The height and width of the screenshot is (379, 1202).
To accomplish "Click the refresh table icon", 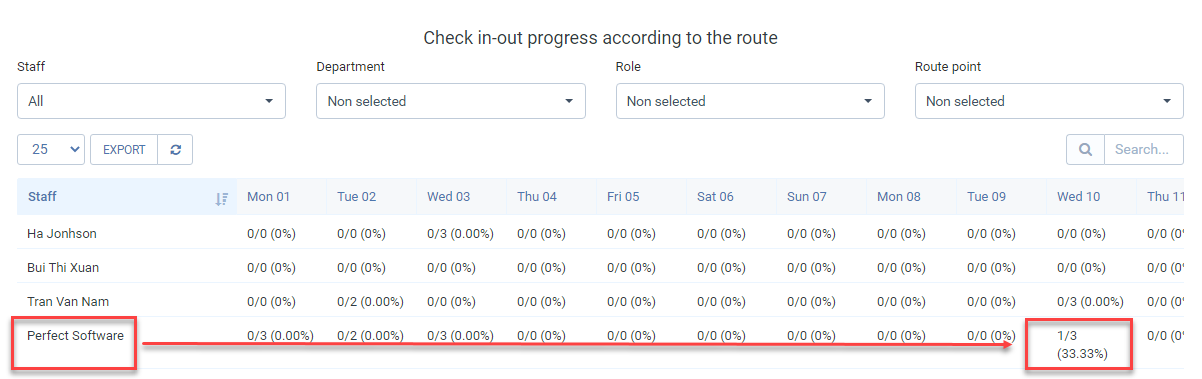I will (175, 149).
